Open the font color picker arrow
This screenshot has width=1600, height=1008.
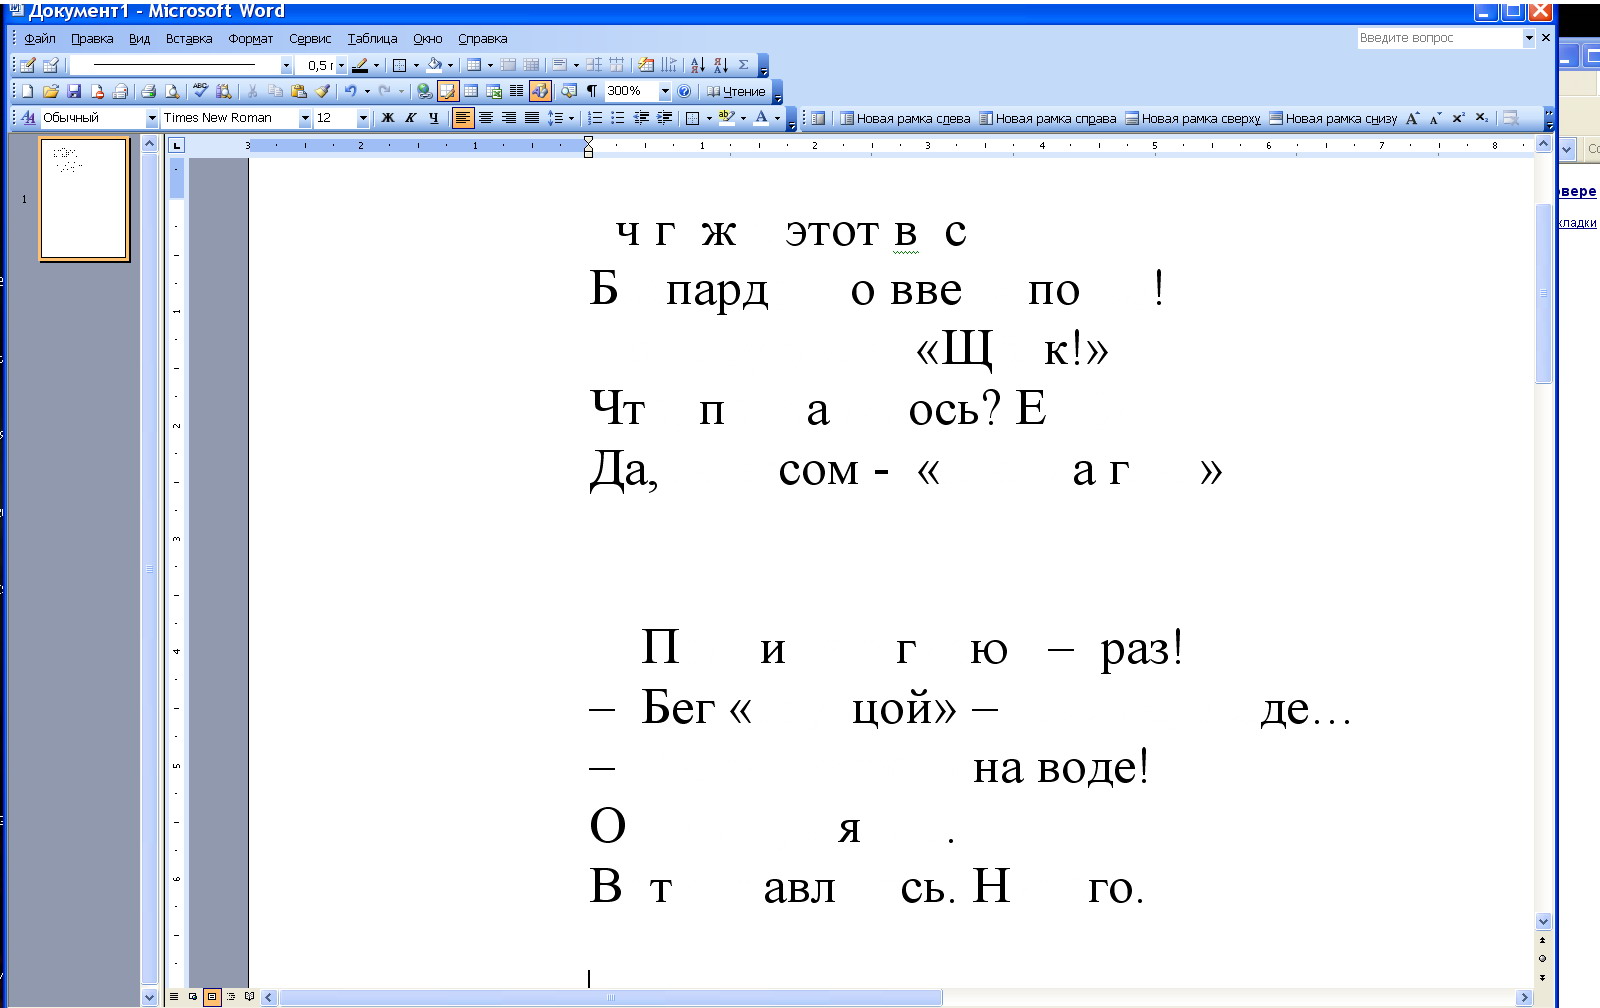tap(777, 118)
